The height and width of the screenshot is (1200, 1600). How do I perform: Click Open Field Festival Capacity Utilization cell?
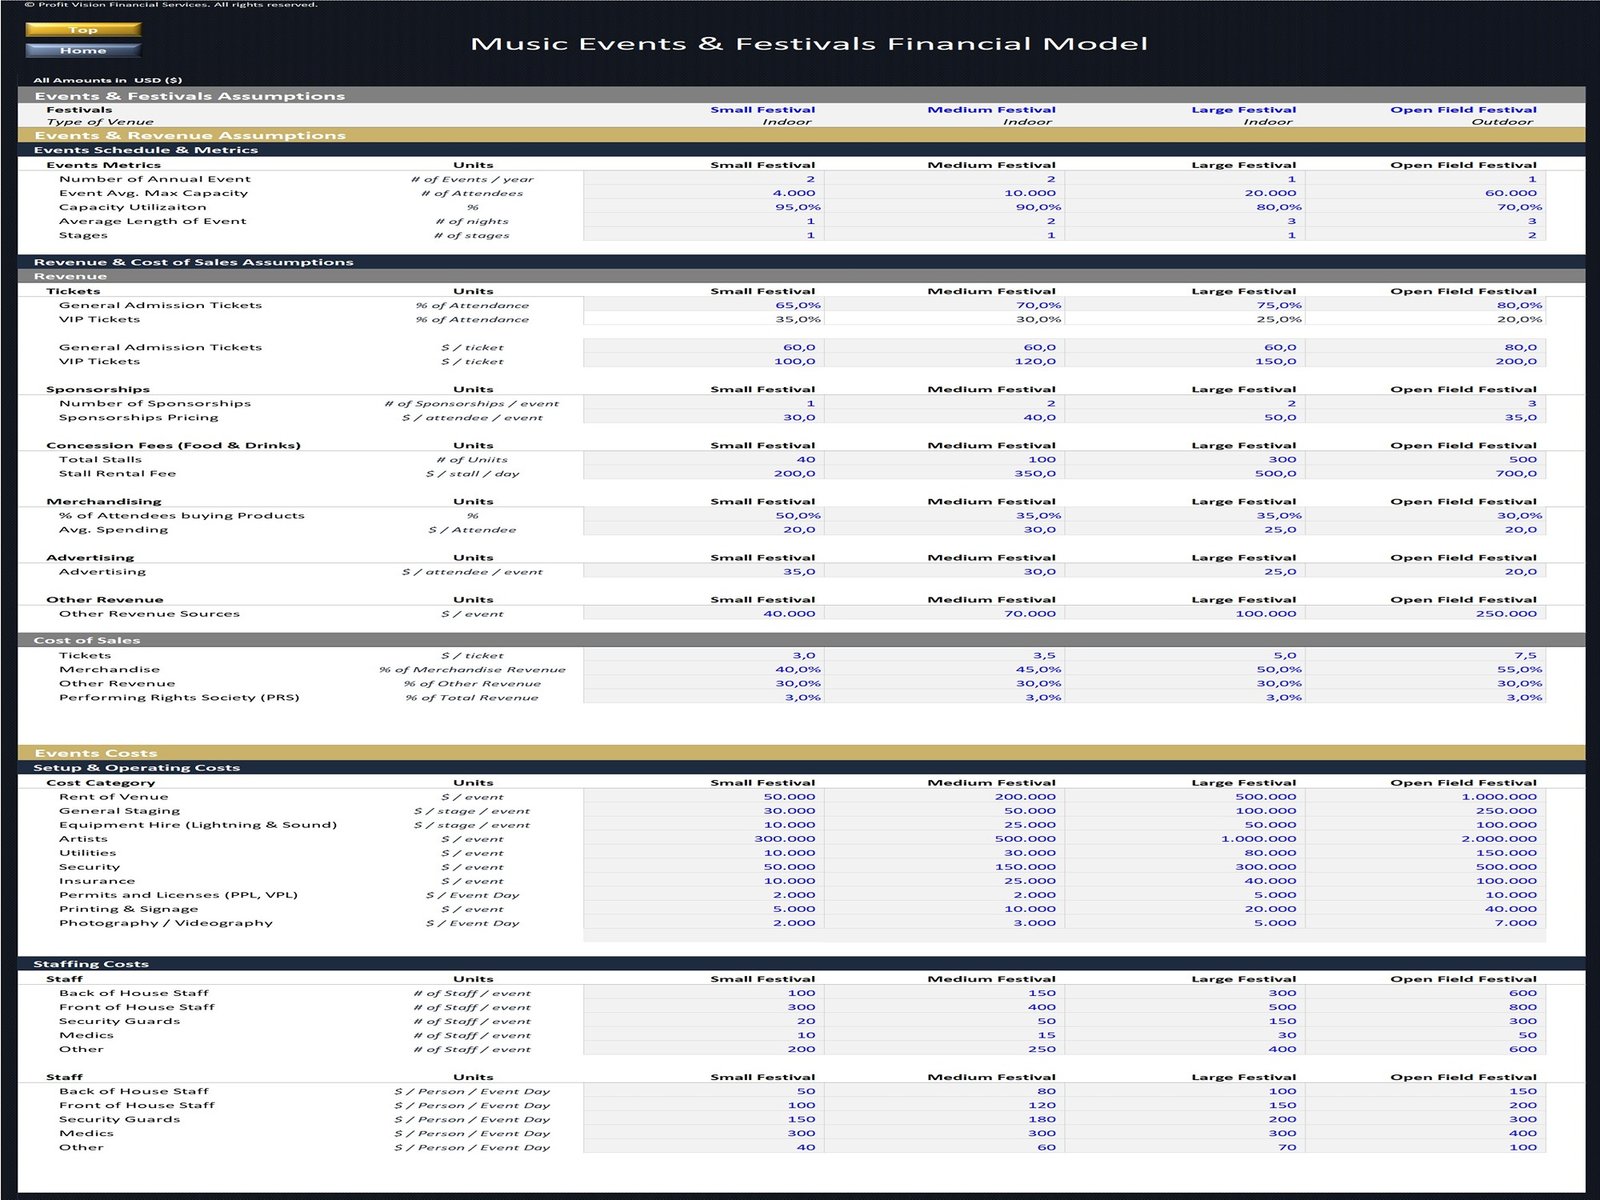[x=1425, y=207]
